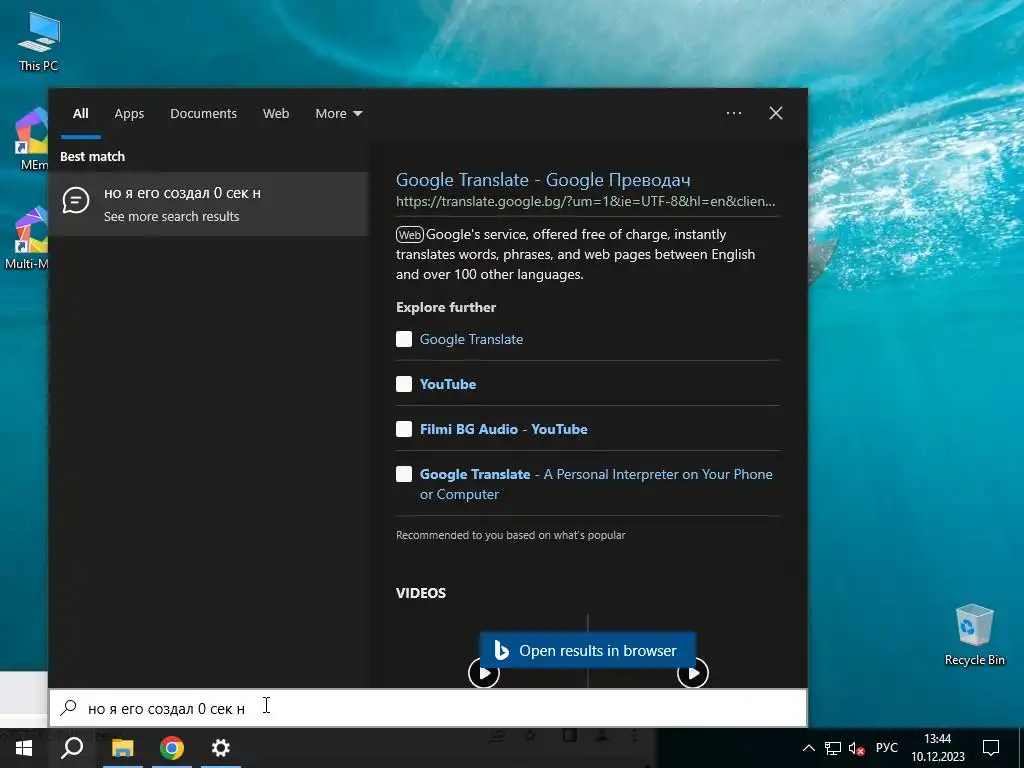
Task: Click the translate.google.bg URL
Action: 585,201
